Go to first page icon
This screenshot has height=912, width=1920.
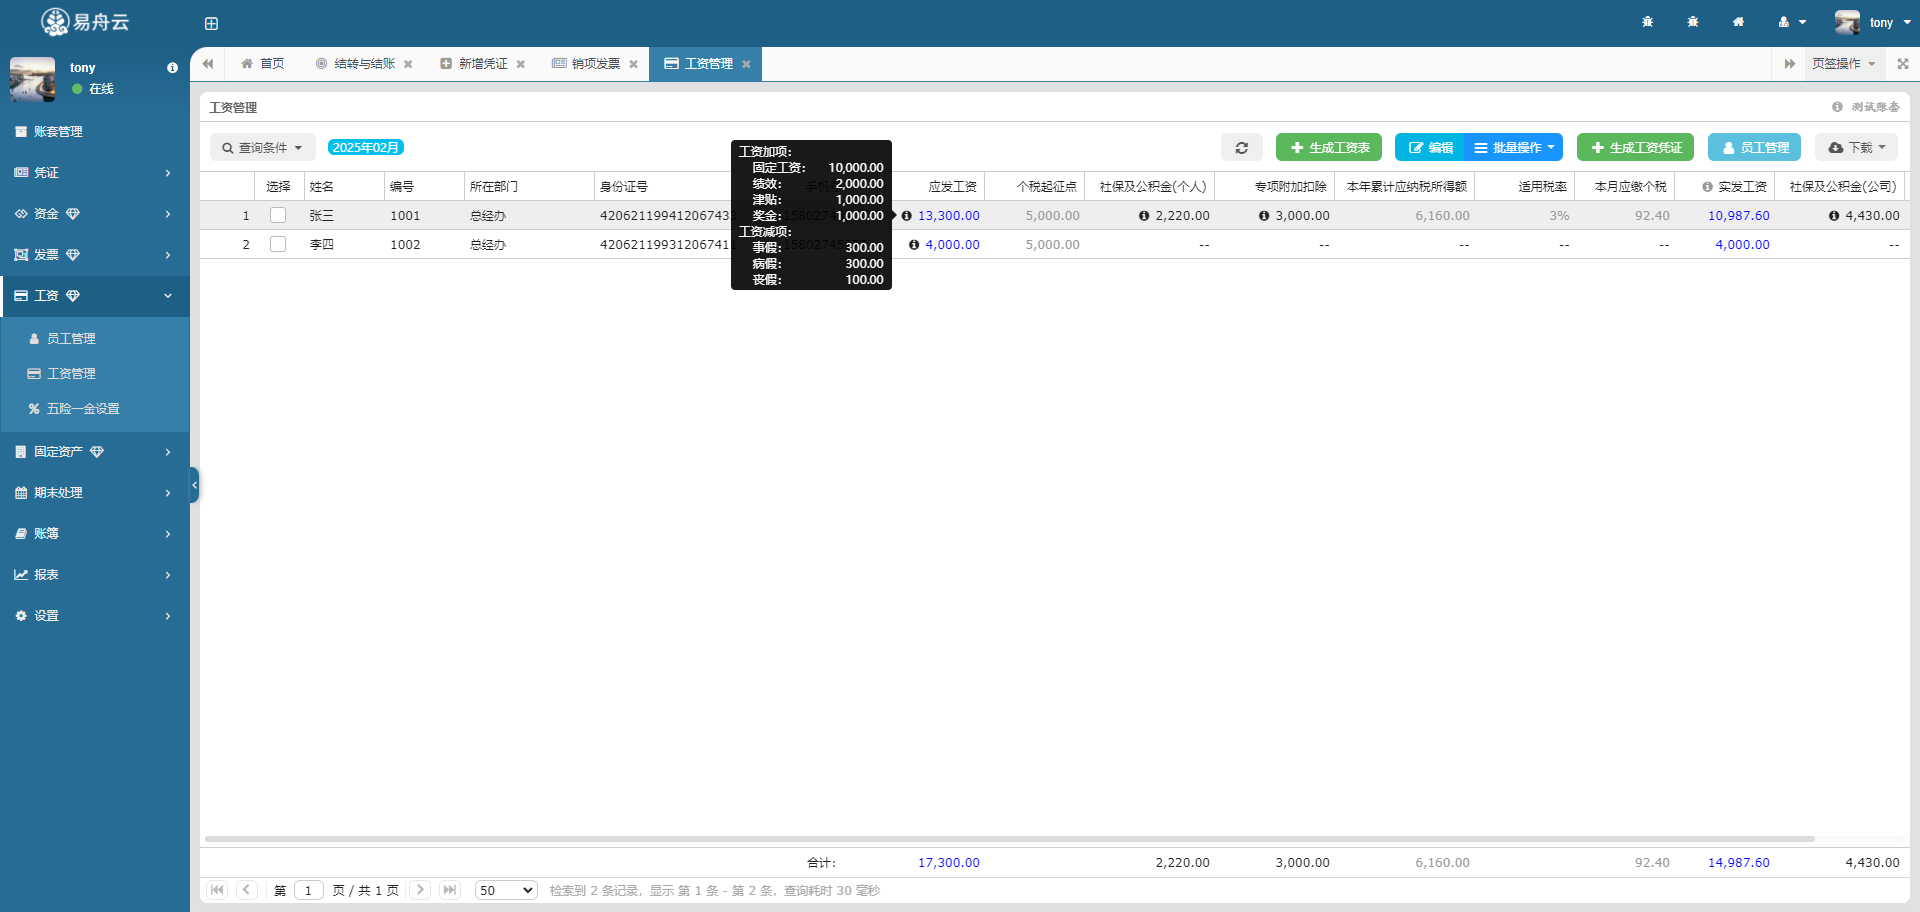(x=217, y=890)
